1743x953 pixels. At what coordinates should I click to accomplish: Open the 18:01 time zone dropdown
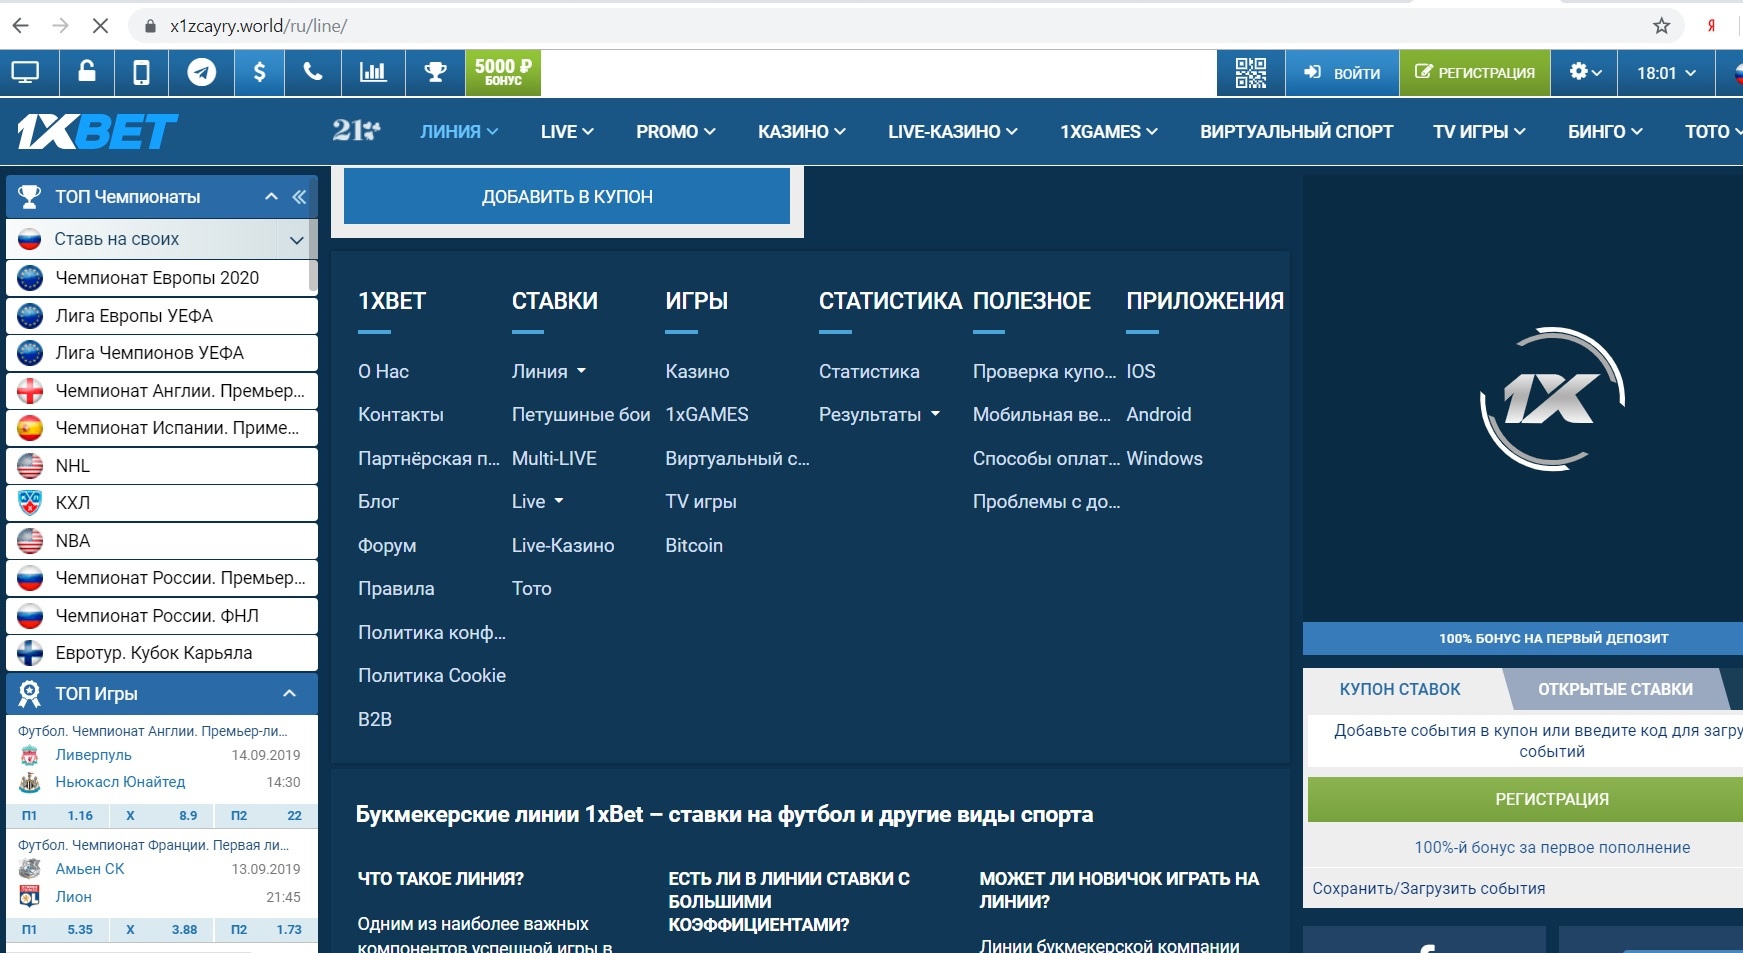tap(1666, 73)
